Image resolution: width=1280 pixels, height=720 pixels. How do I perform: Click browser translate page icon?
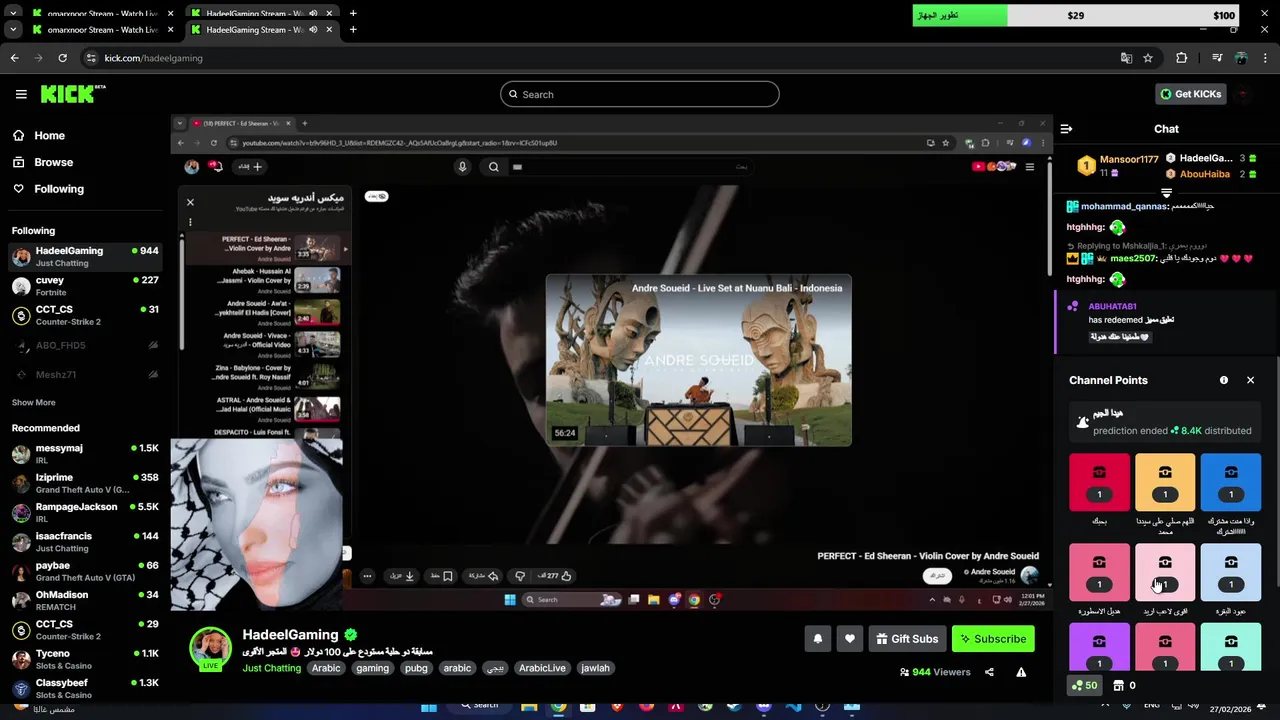pyautogui.click(x=1126, y=58)
